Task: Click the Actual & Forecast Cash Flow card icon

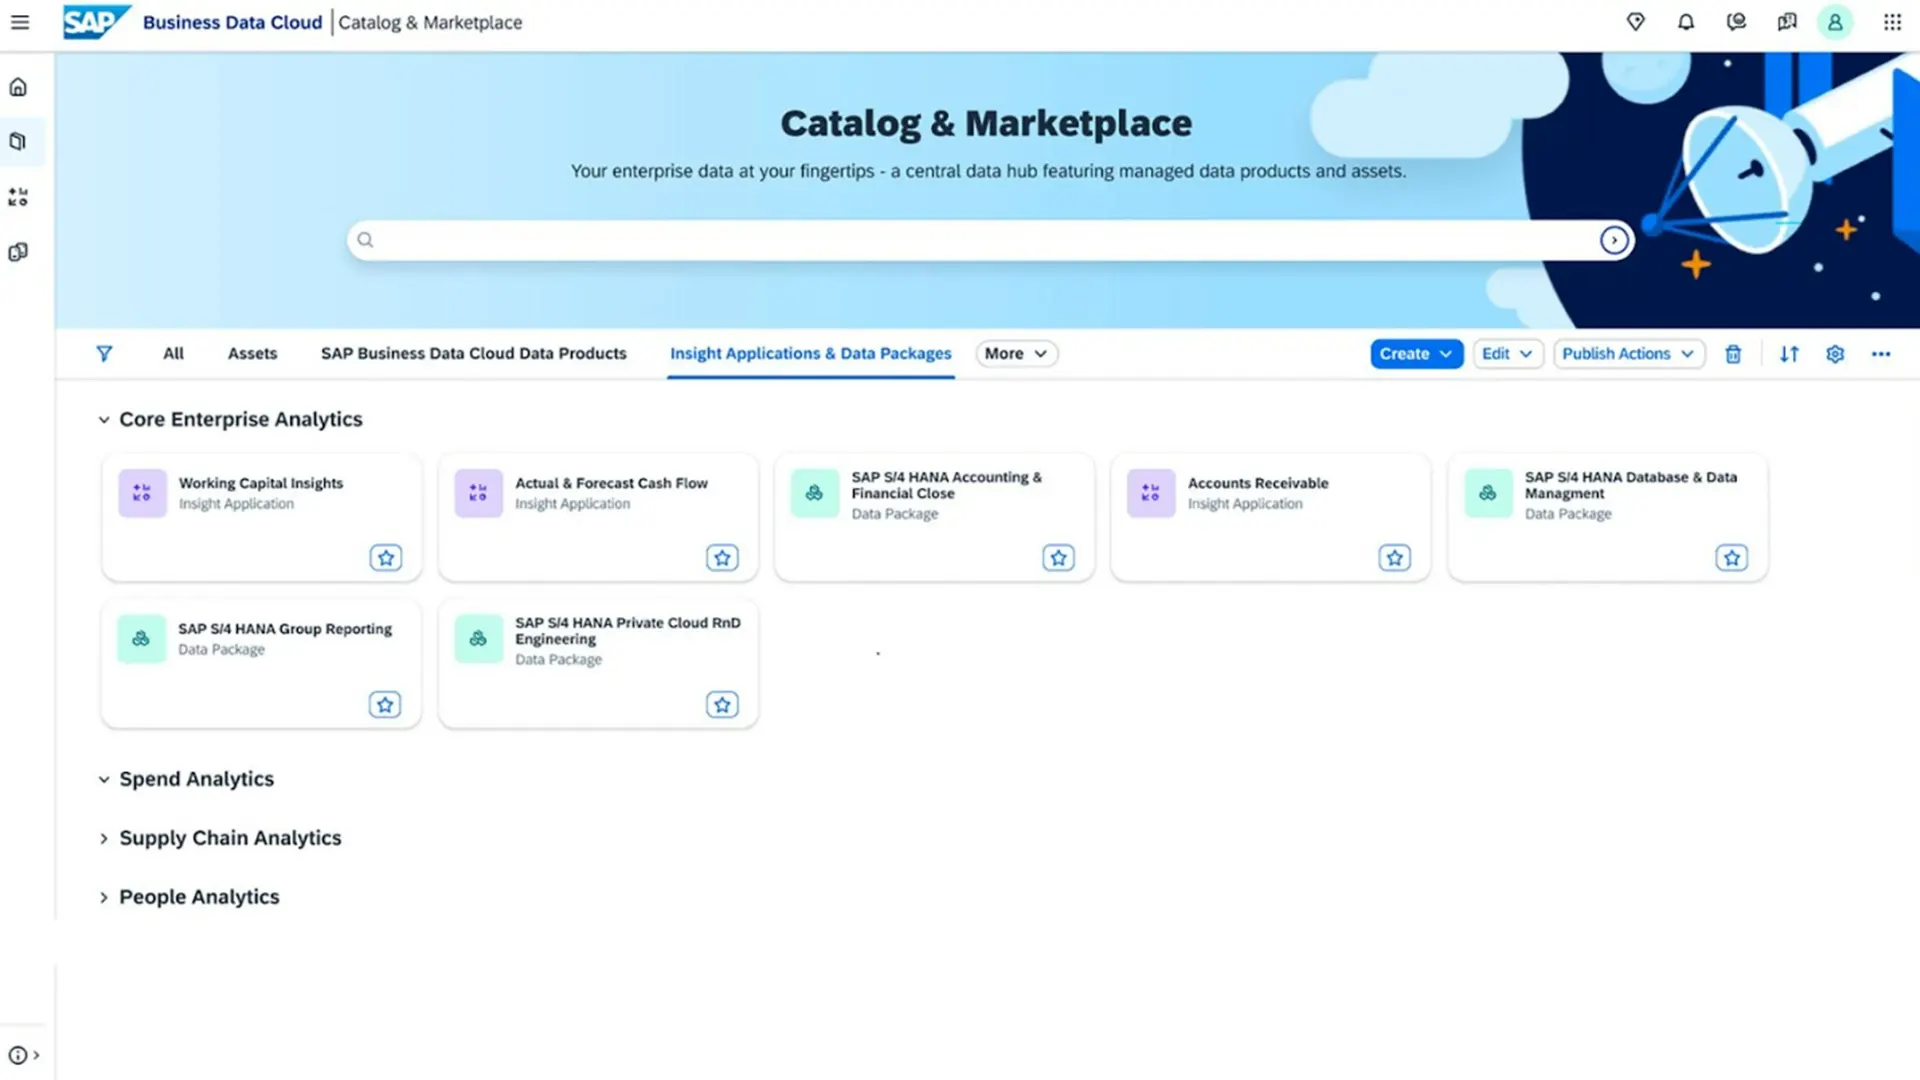Action: [478, 493]
